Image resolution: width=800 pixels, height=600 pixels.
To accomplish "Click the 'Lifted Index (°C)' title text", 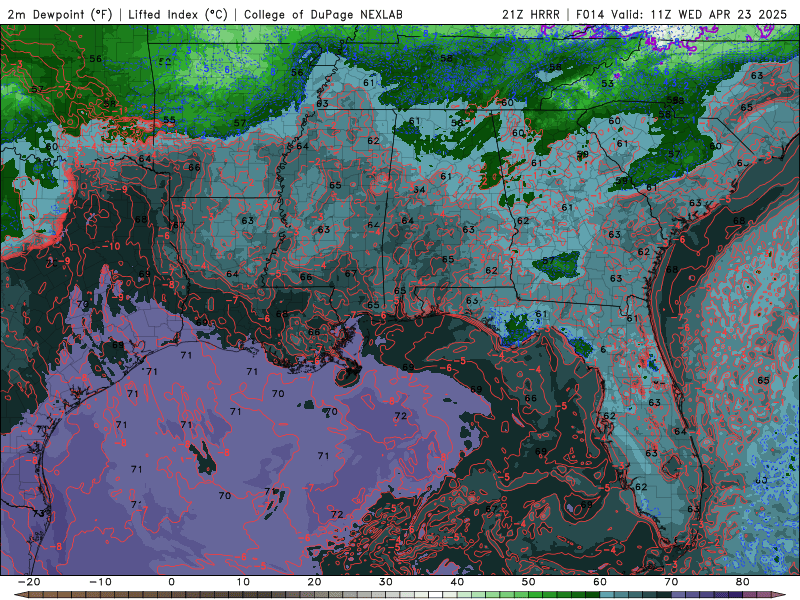I will tap(178, 14).
